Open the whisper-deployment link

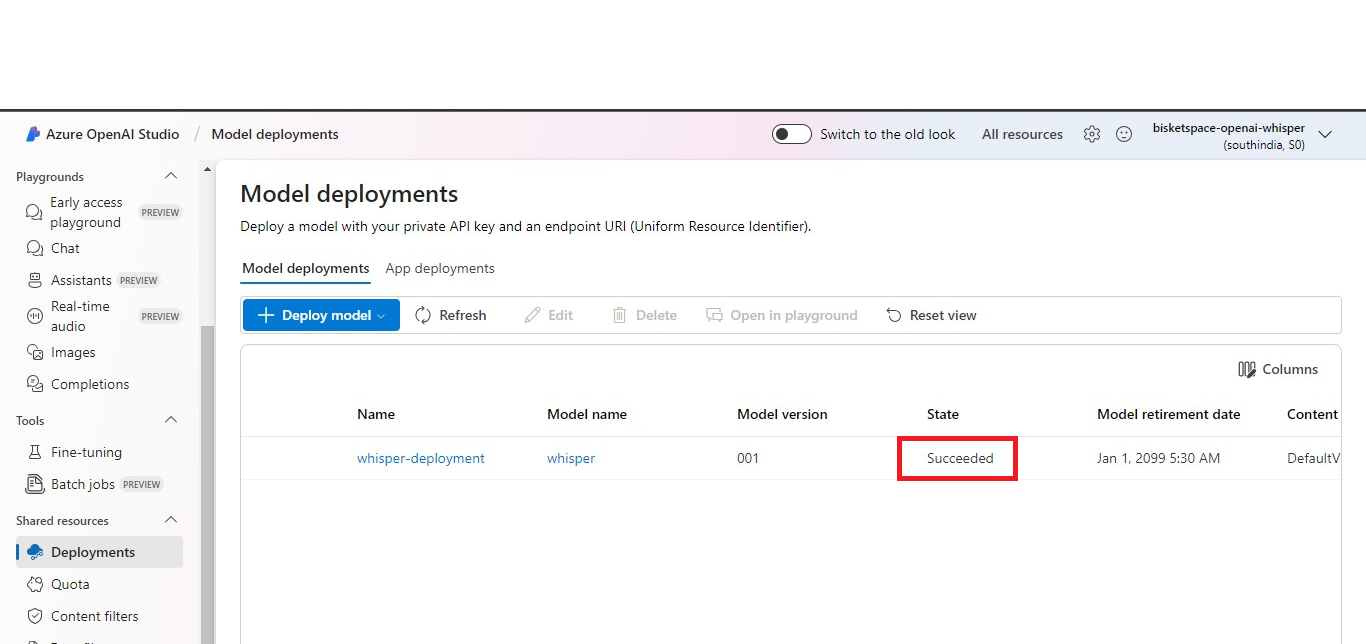[x=420, y=458]
